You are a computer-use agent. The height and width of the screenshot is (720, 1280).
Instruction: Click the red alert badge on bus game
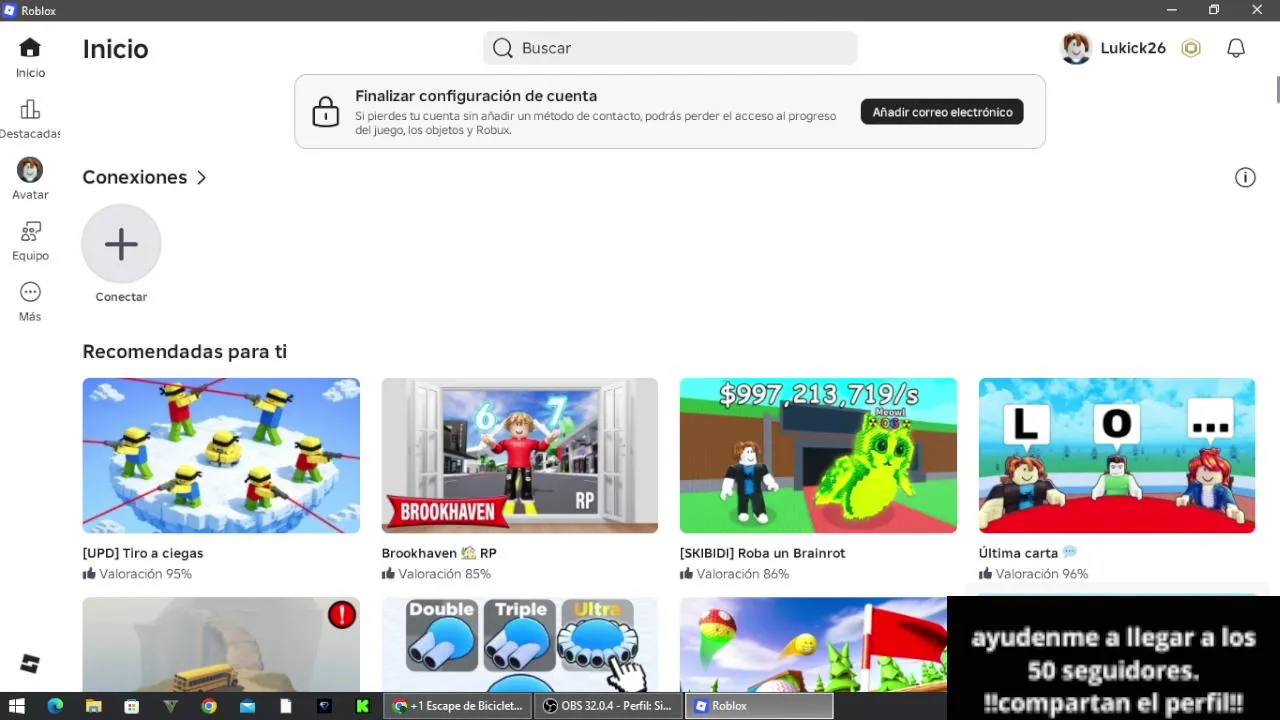pyautogui.click(x=342, y=614)
